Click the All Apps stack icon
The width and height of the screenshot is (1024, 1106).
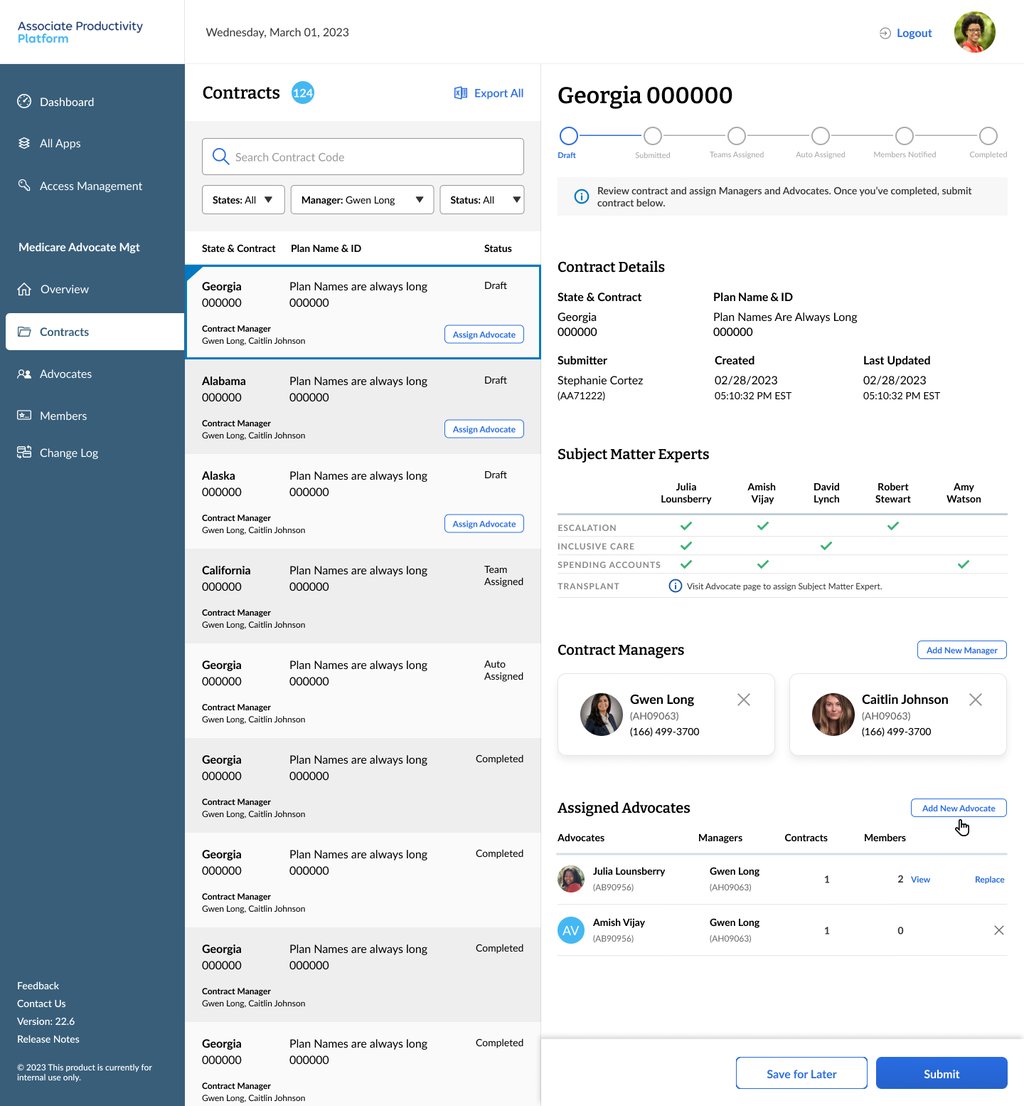pyautogui.click(x=24, y=143)
